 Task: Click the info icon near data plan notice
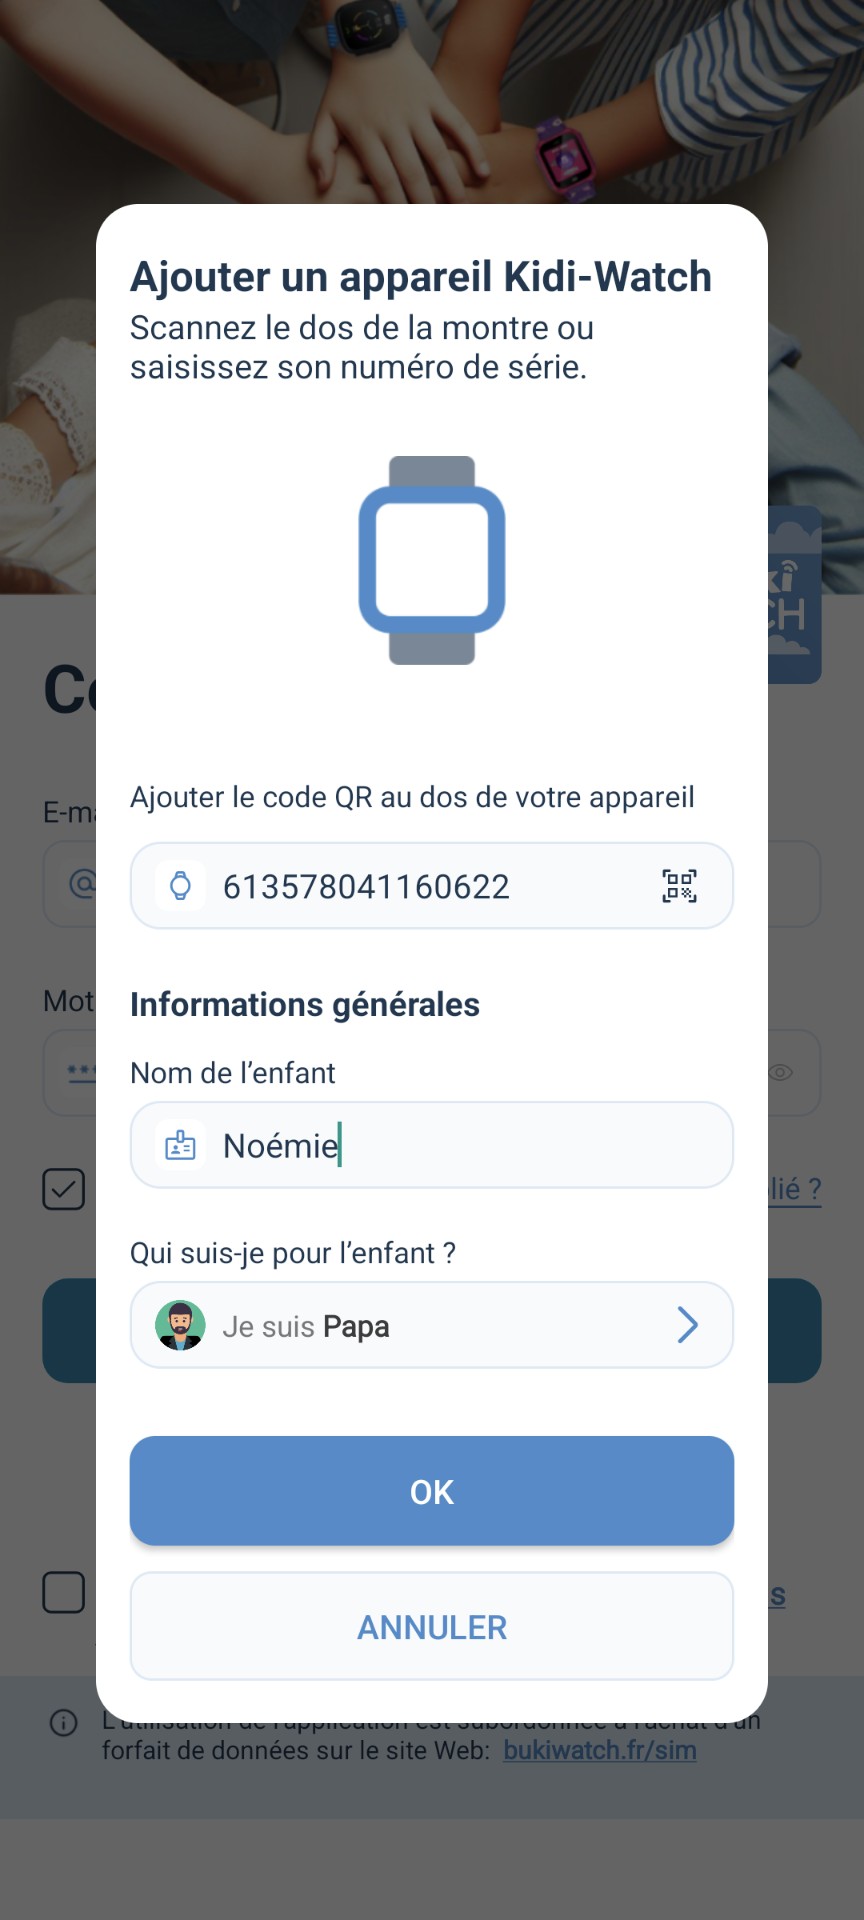(x=64, y=1723)
